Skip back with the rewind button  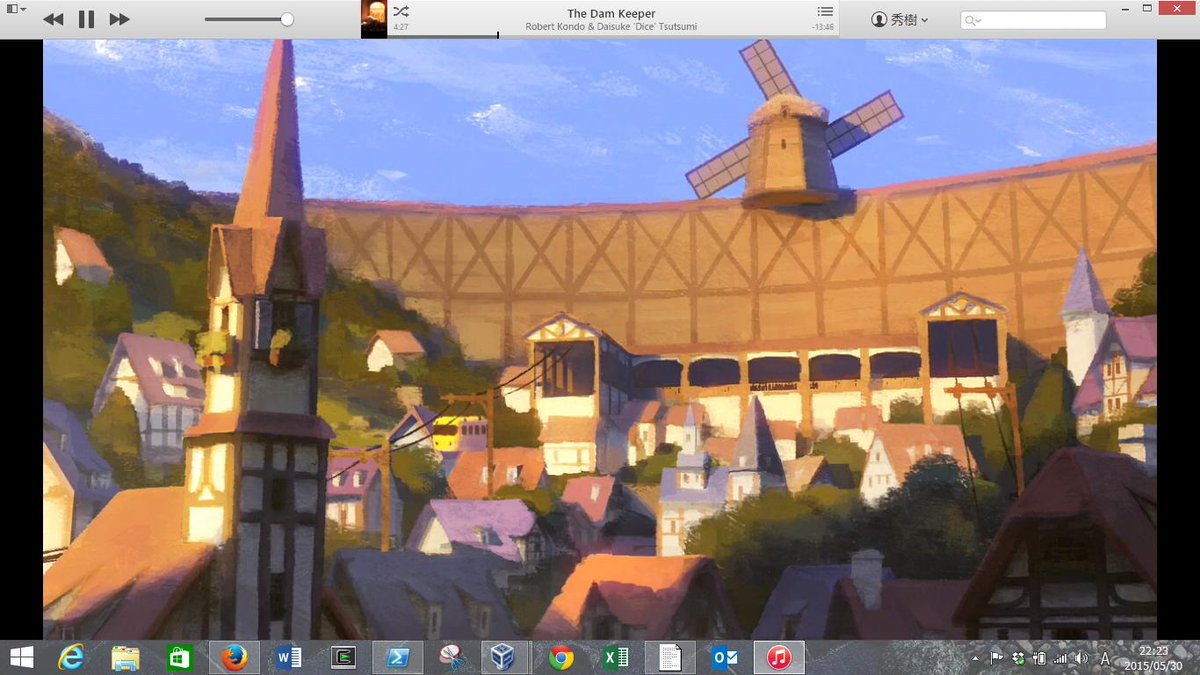click(x=54, y=19)
